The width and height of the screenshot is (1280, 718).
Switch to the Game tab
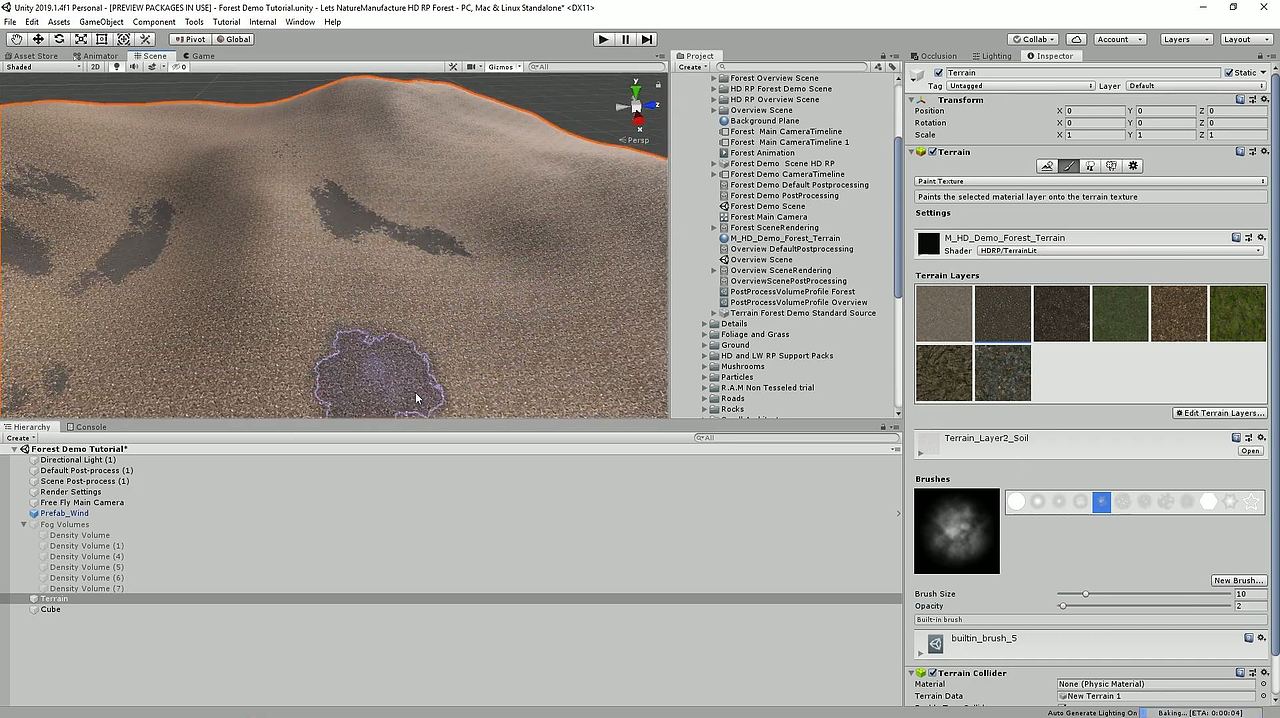(199, 55)
